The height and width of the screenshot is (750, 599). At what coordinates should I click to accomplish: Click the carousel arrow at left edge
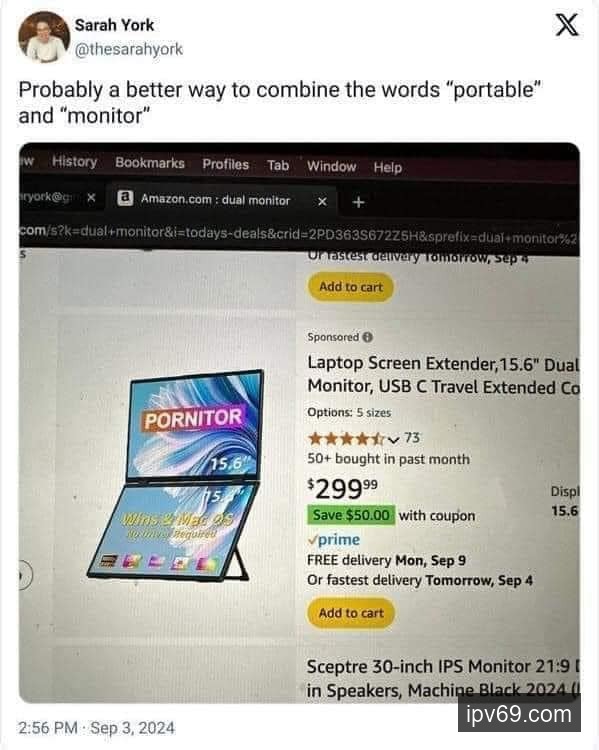click(x=24, y=574)
